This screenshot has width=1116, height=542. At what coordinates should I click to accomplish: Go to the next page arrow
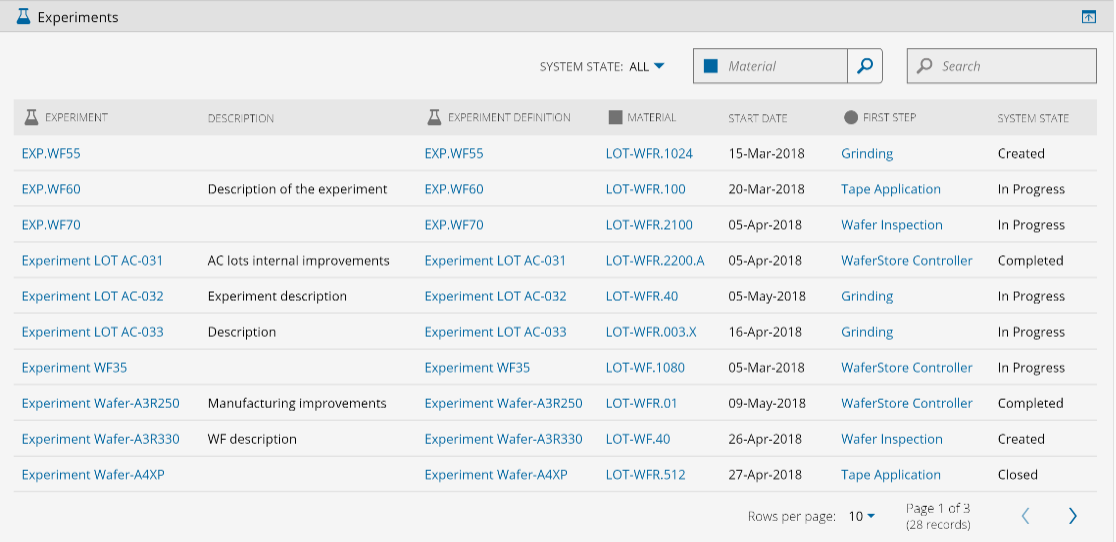1072,516
